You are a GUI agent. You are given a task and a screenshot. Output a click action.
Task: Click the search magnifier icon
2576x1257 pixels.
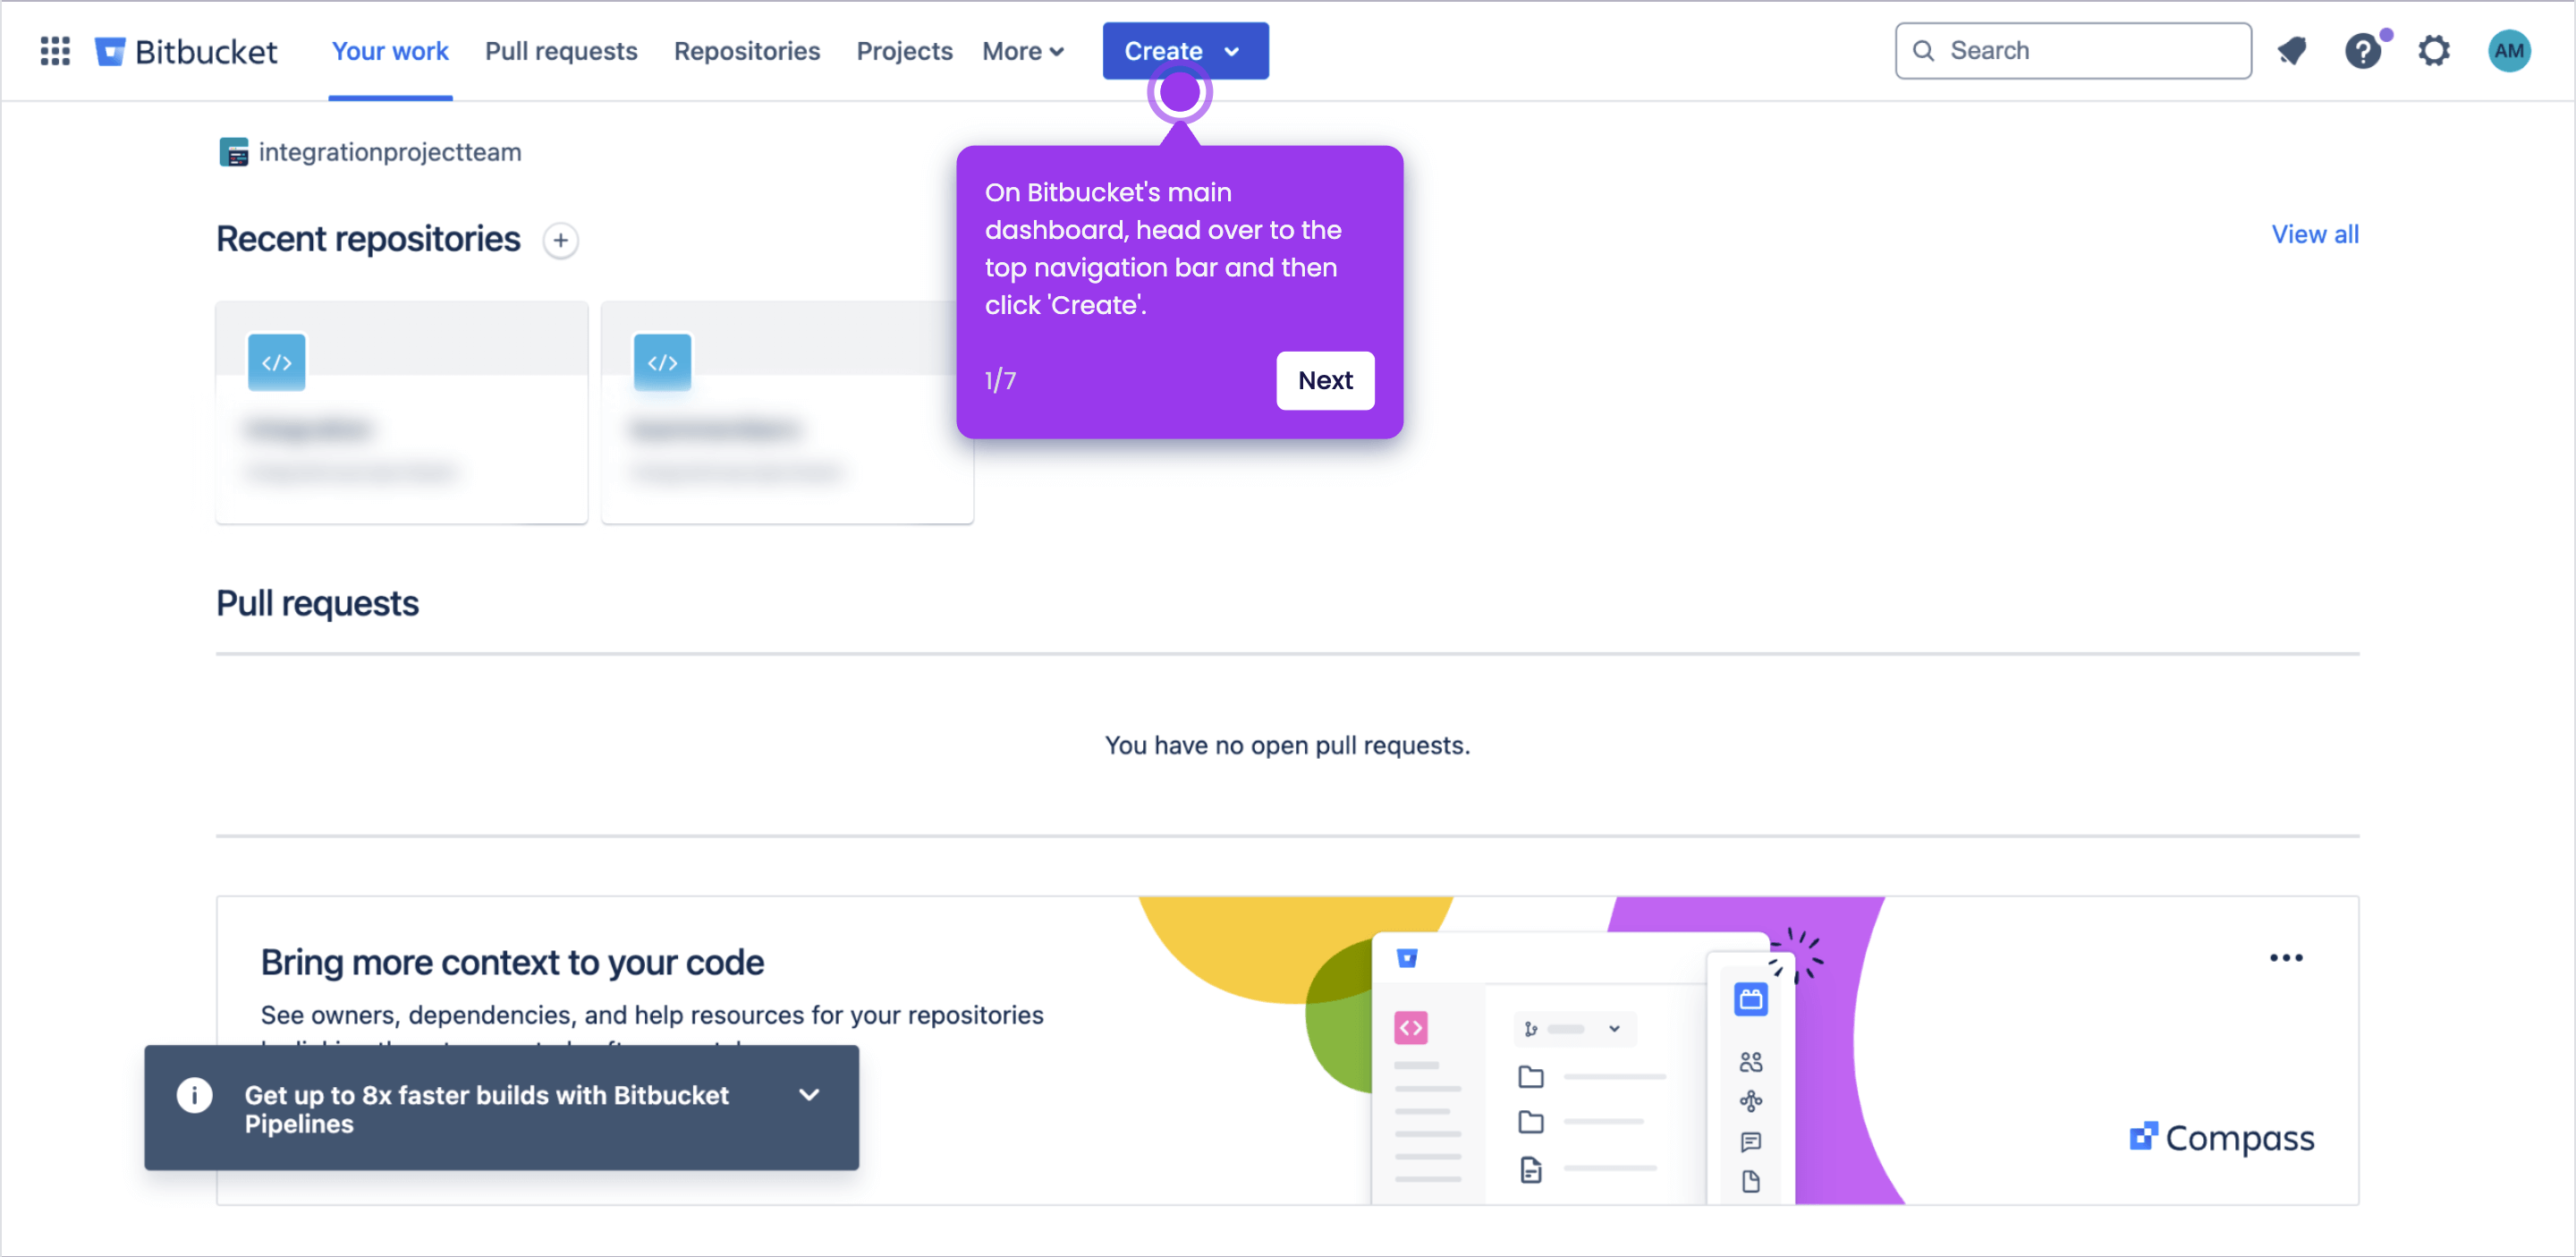pyautogui.click(x=1923, y=51)
